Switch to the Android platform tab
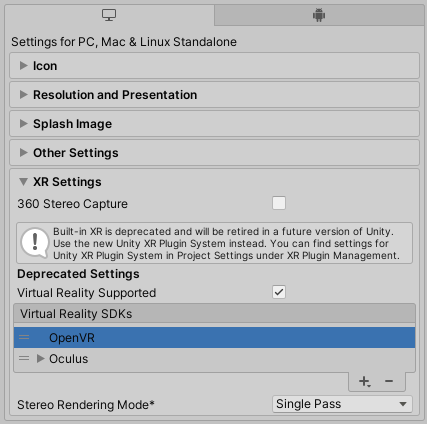The image size is (427, 424). click(319, 15)
